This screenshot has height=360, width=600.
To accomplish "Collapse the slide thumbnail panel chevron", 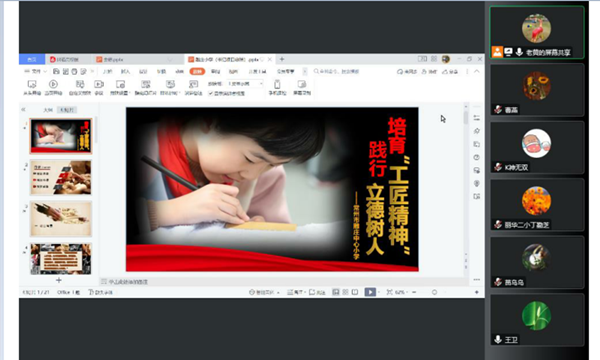I will [23, 109].
